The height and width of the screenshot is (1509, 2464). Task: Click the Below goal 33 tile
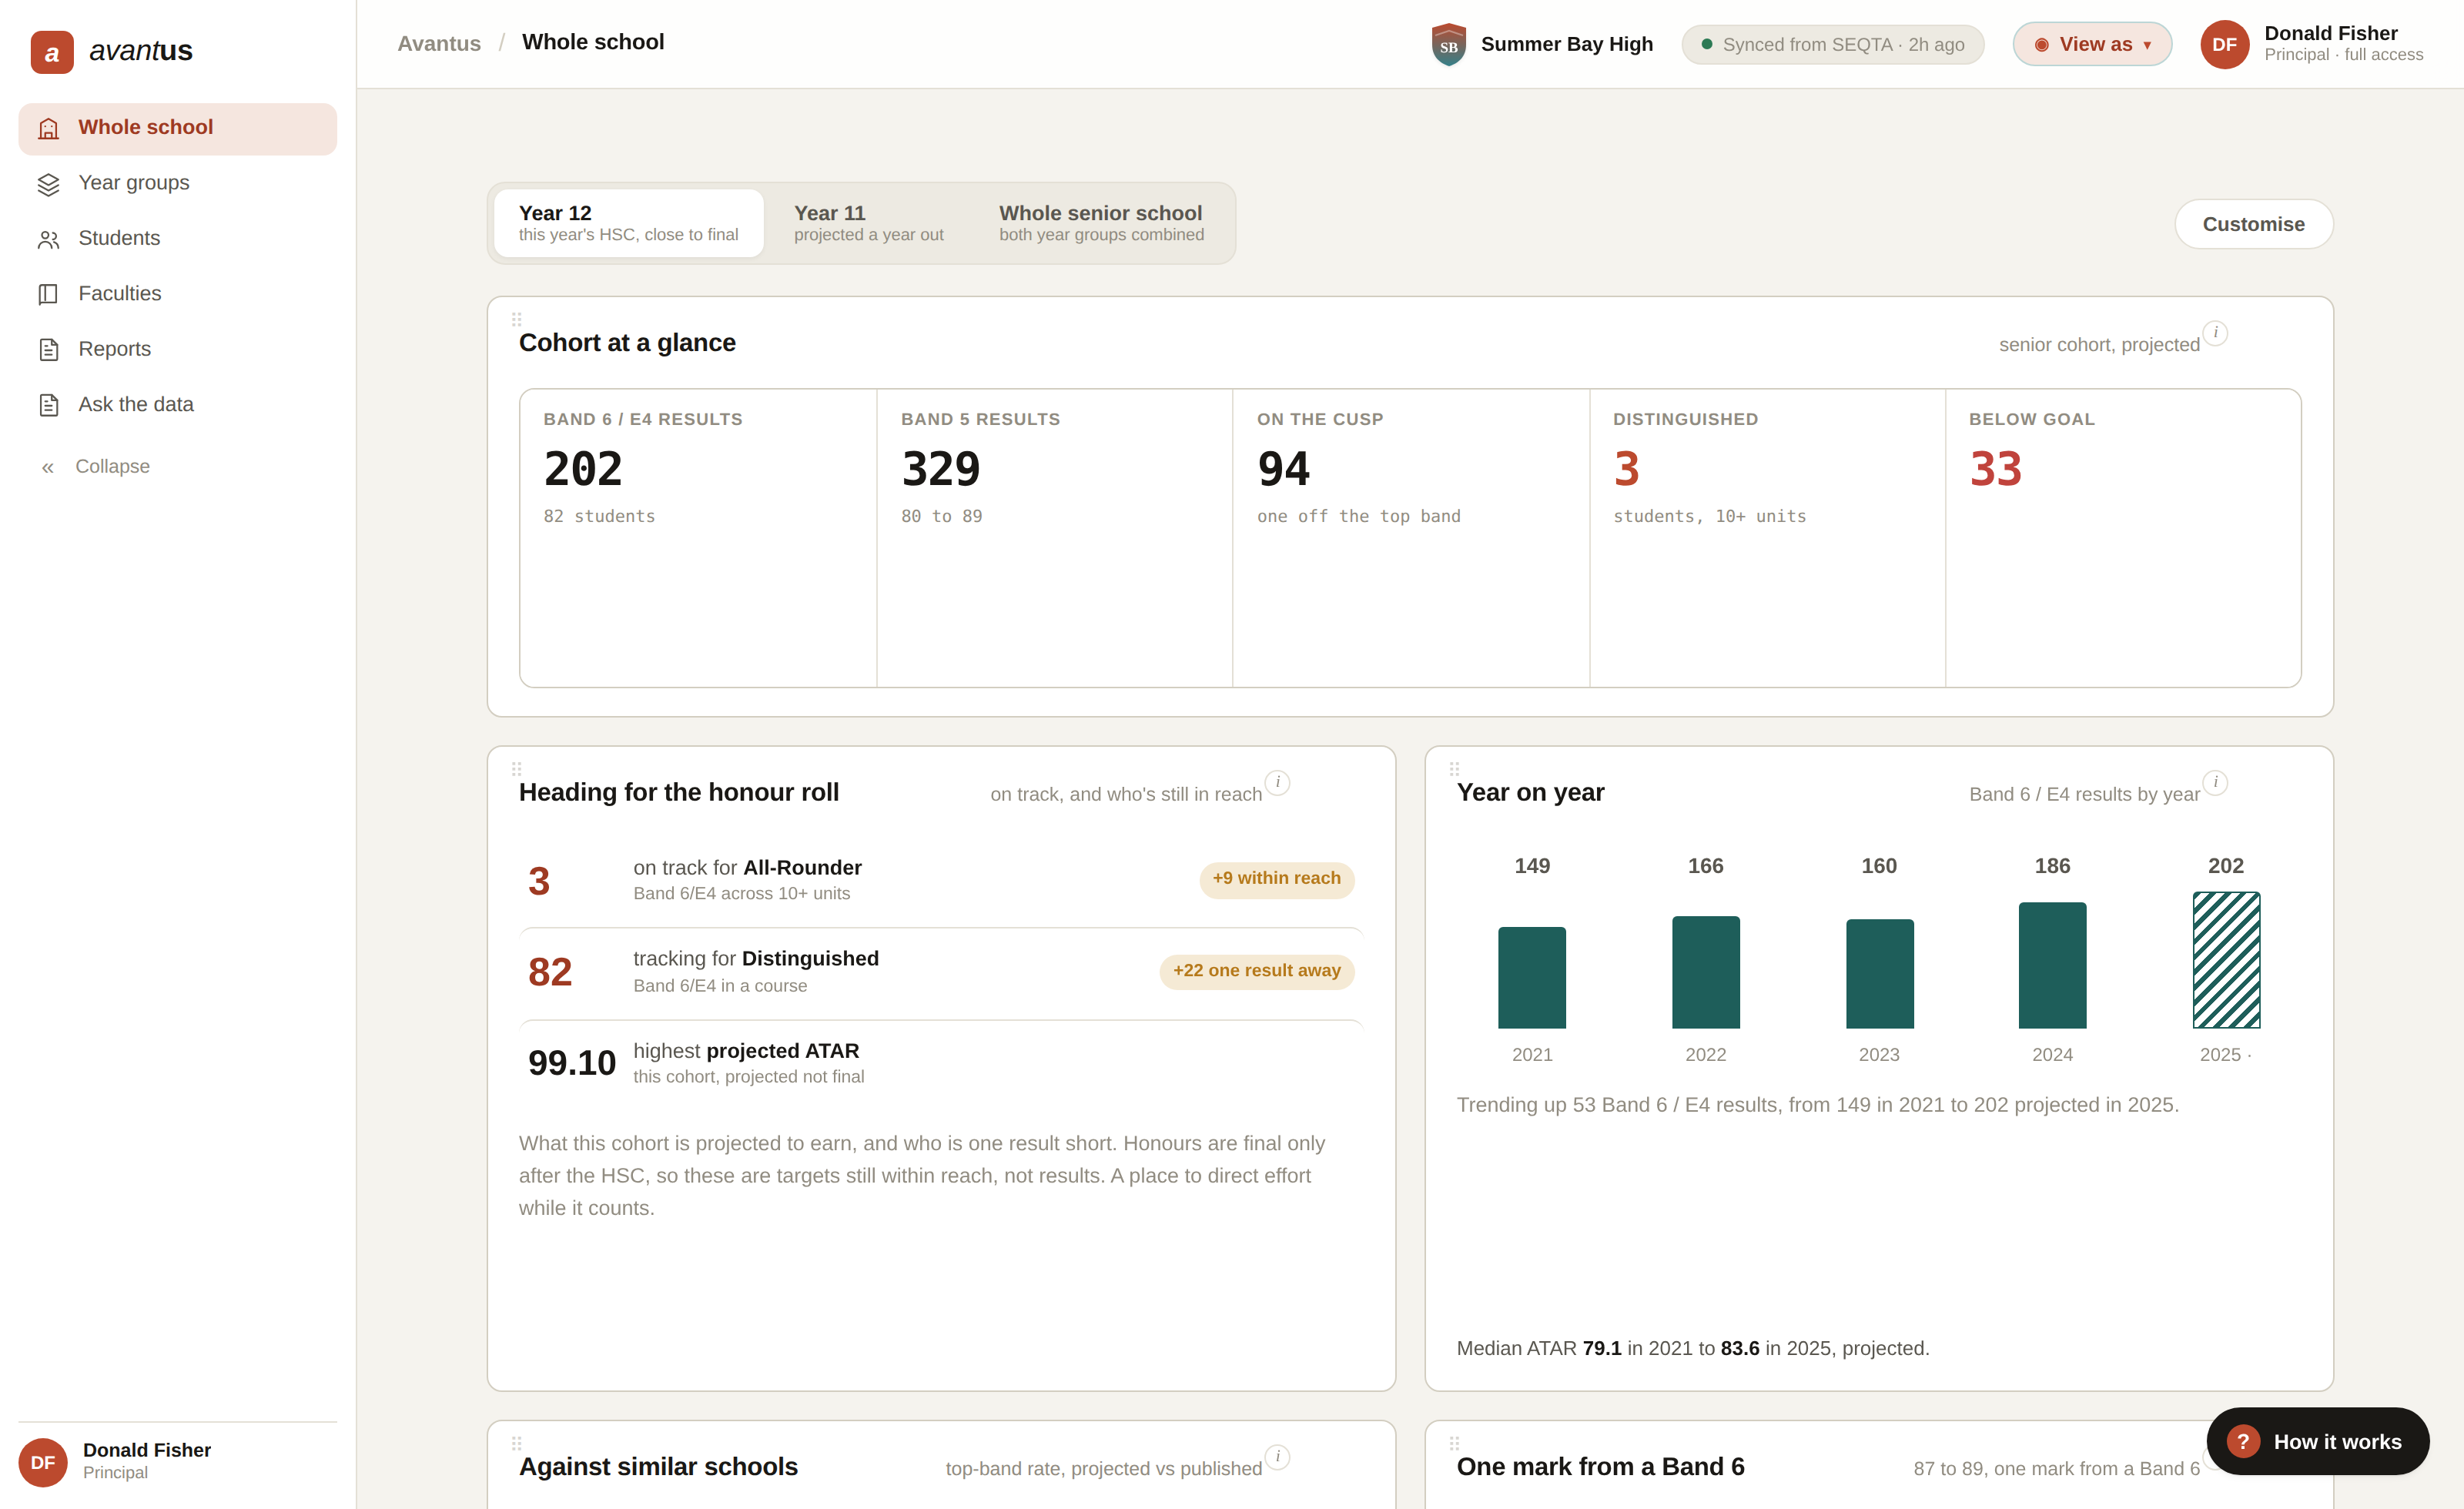[x=2123, y=538]
